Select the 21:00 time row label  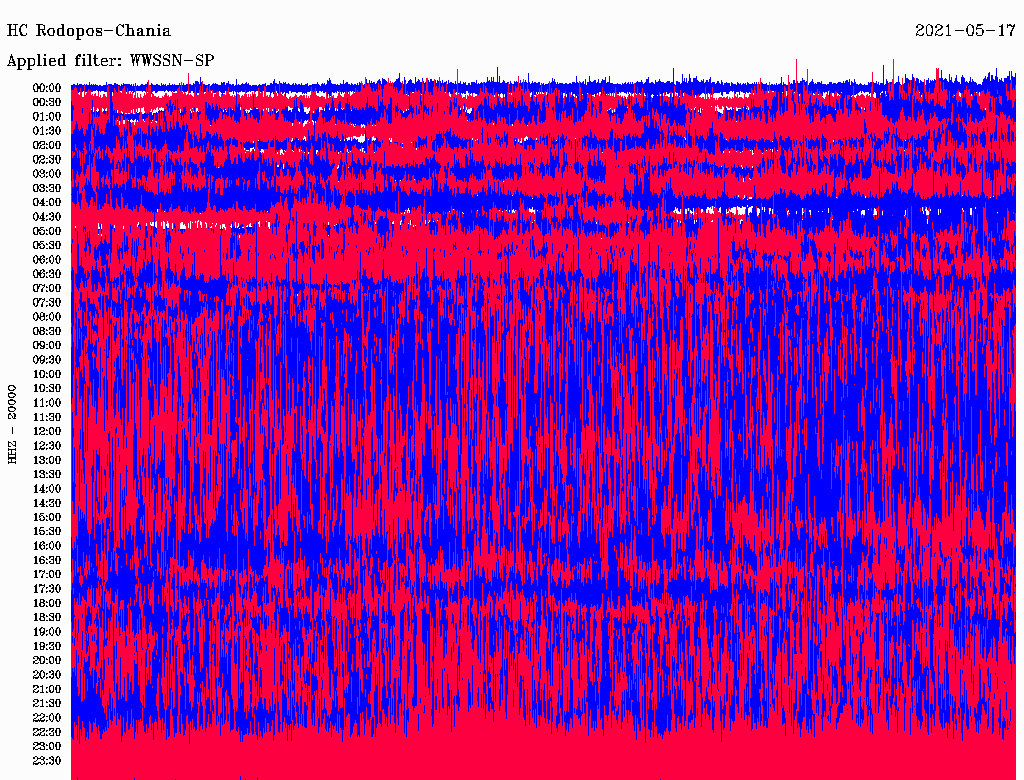[x=47, y=689]
